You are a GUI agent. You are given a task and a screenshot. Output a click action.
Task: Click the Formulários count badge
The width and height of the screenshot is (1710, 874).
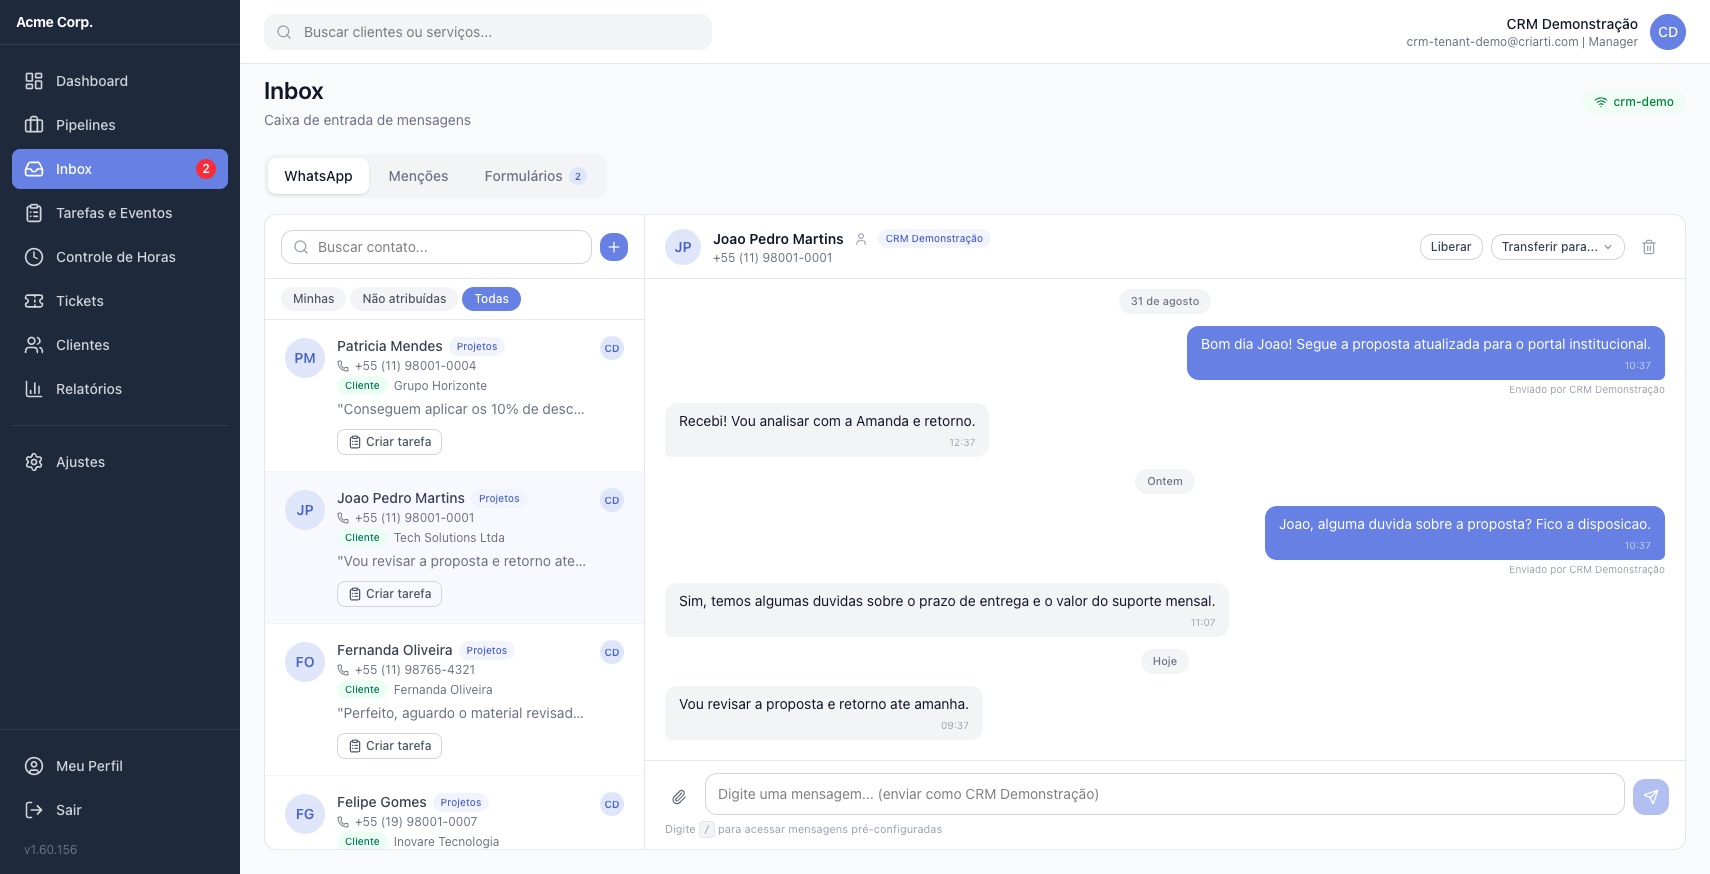[578, 177]
